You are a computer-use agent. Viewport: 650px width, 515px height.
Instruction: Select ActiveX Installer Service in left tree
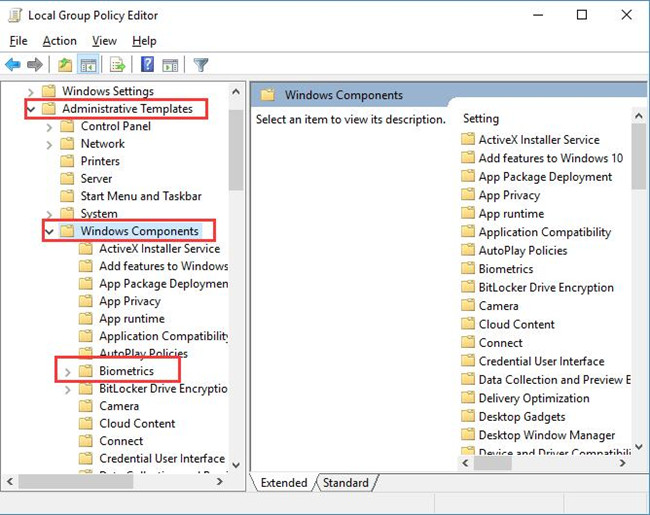tap(160, 248)
